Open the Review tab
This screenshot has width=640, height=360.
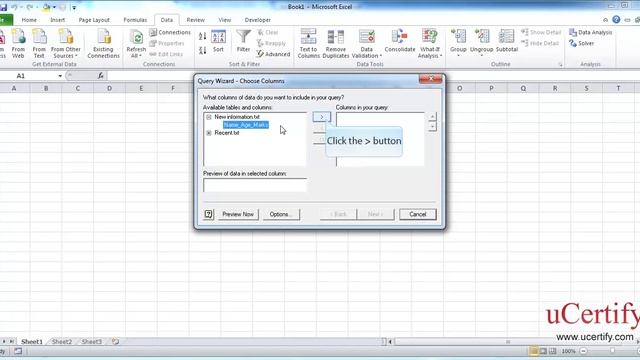[x=196, y=20]
